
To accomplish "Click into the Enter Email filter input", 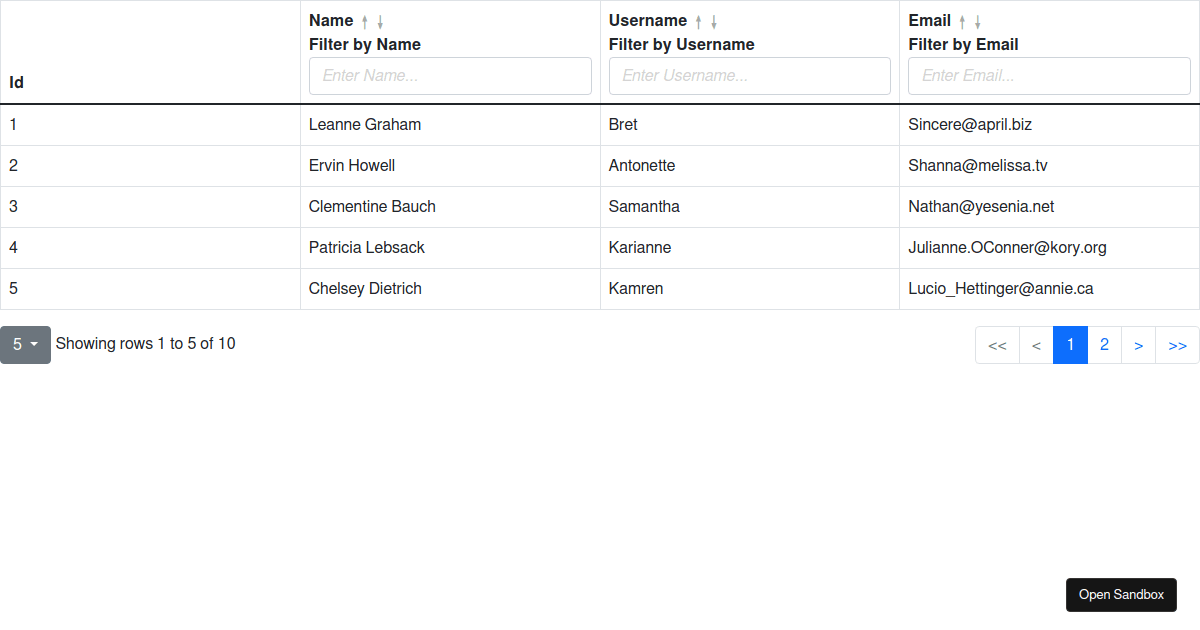I will tap(1049, 76).
